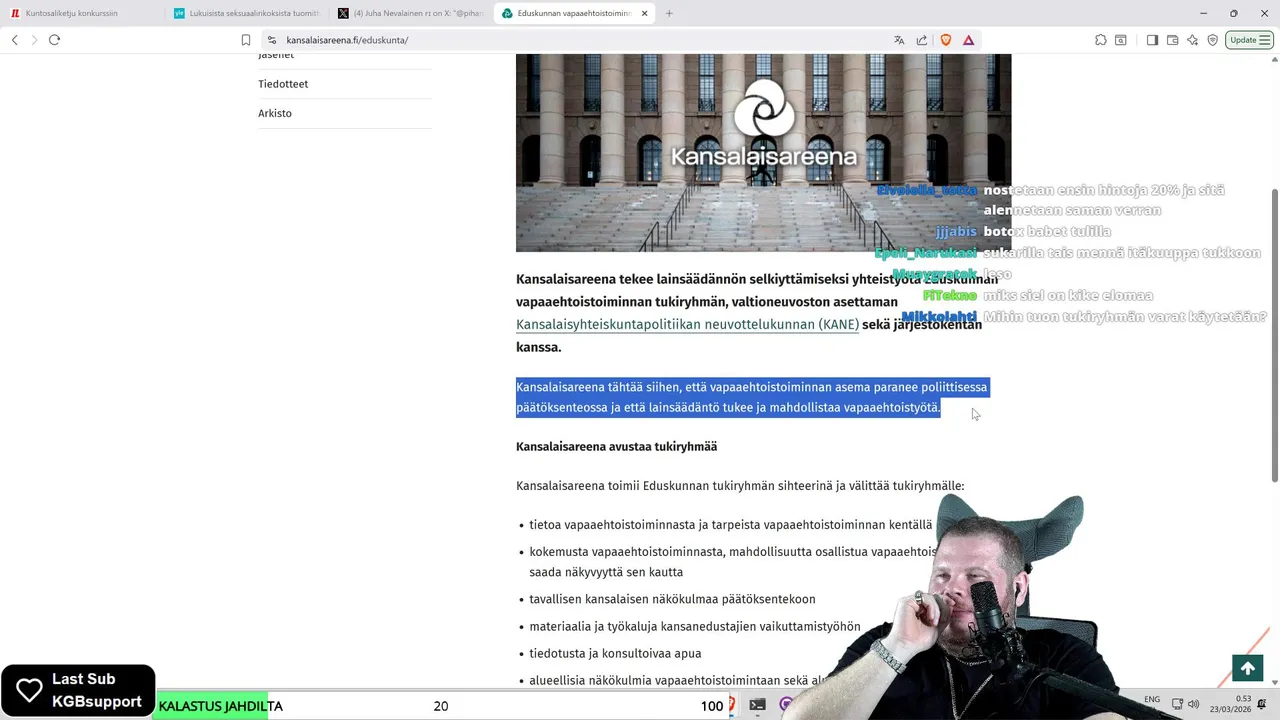Open the page translate icon

pyautogui.click(x=899, y=40)
